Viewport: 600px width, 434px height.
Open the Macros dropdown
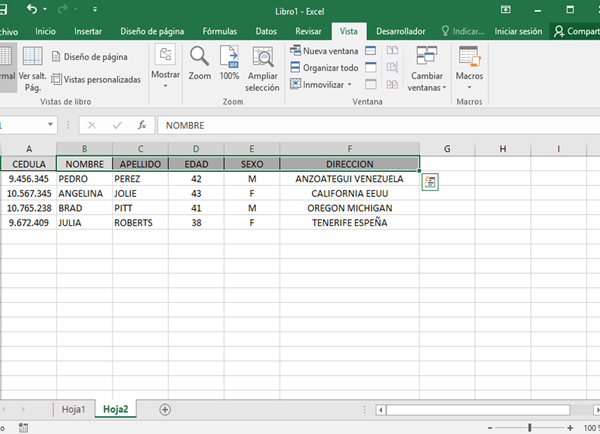(469, 68)
